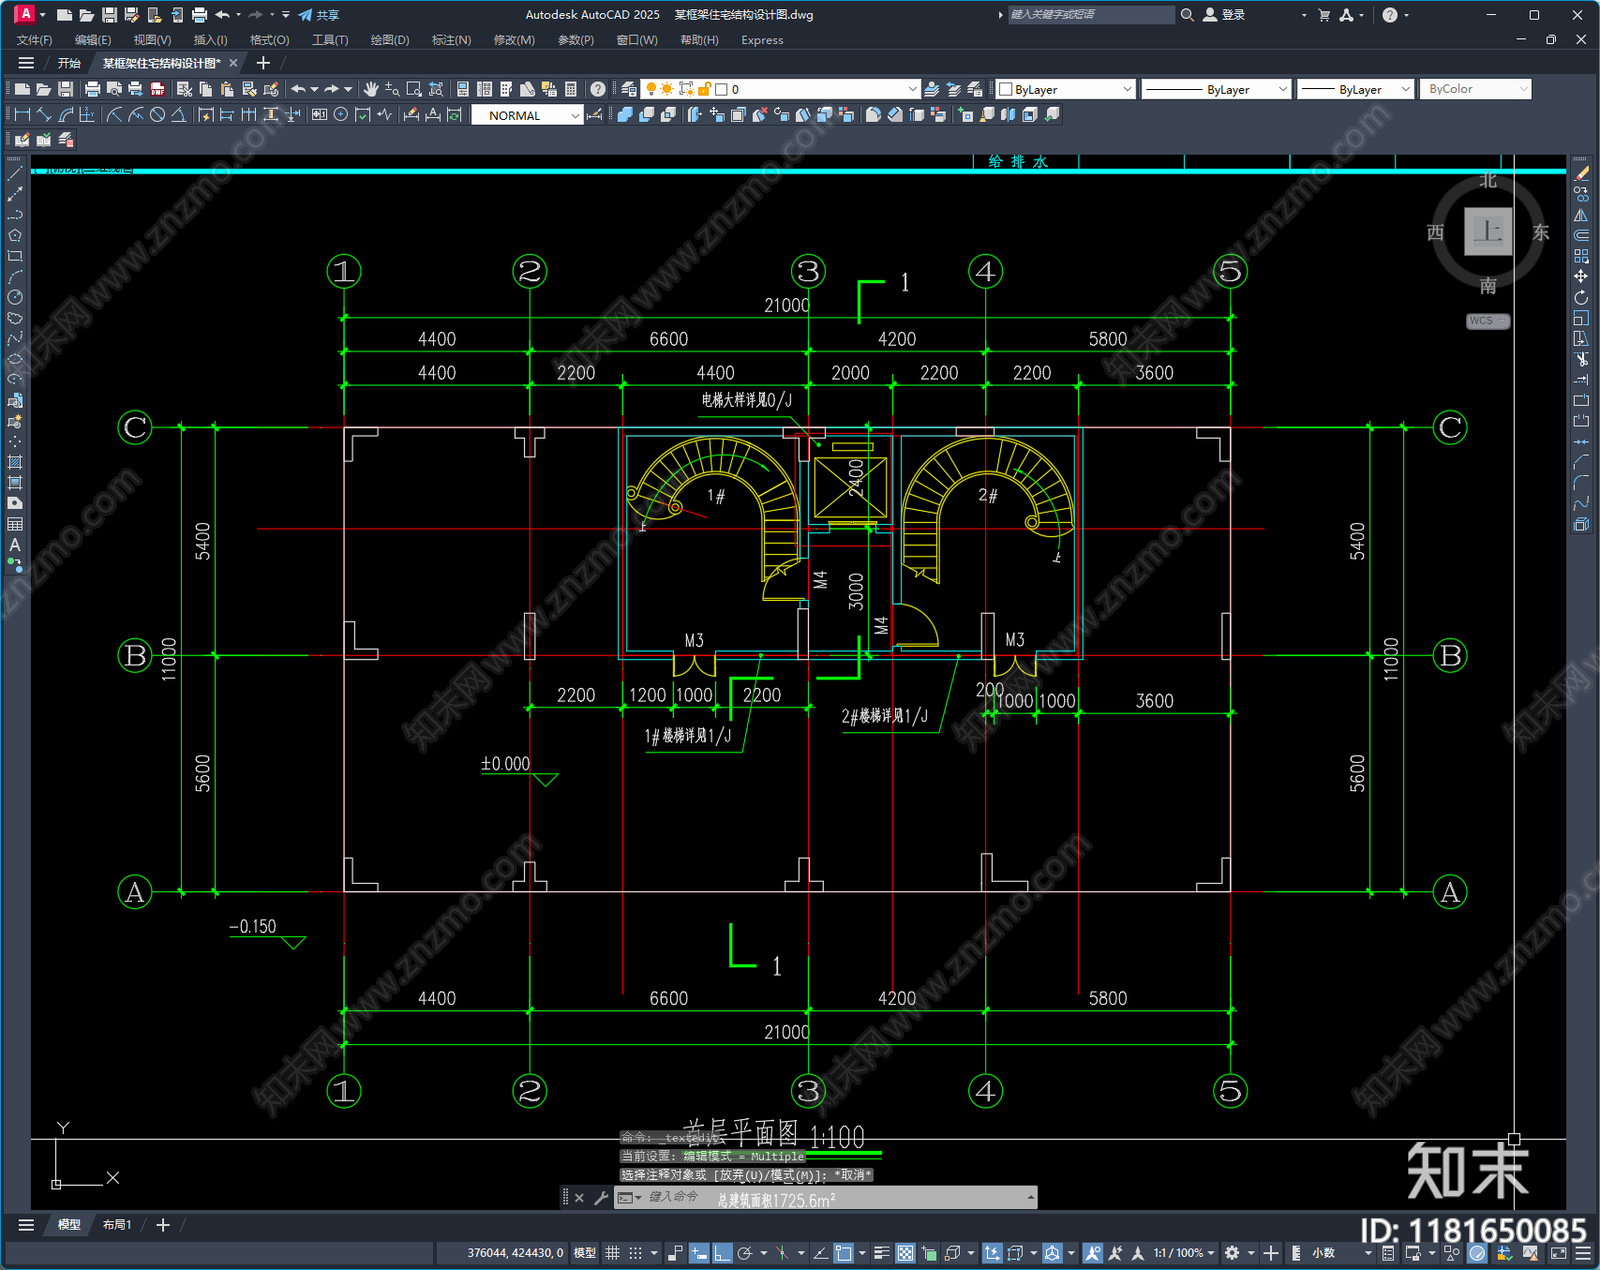Select the Angular dimension tool
Viewport: 1600px width, 1270px height.
[178, 115]
